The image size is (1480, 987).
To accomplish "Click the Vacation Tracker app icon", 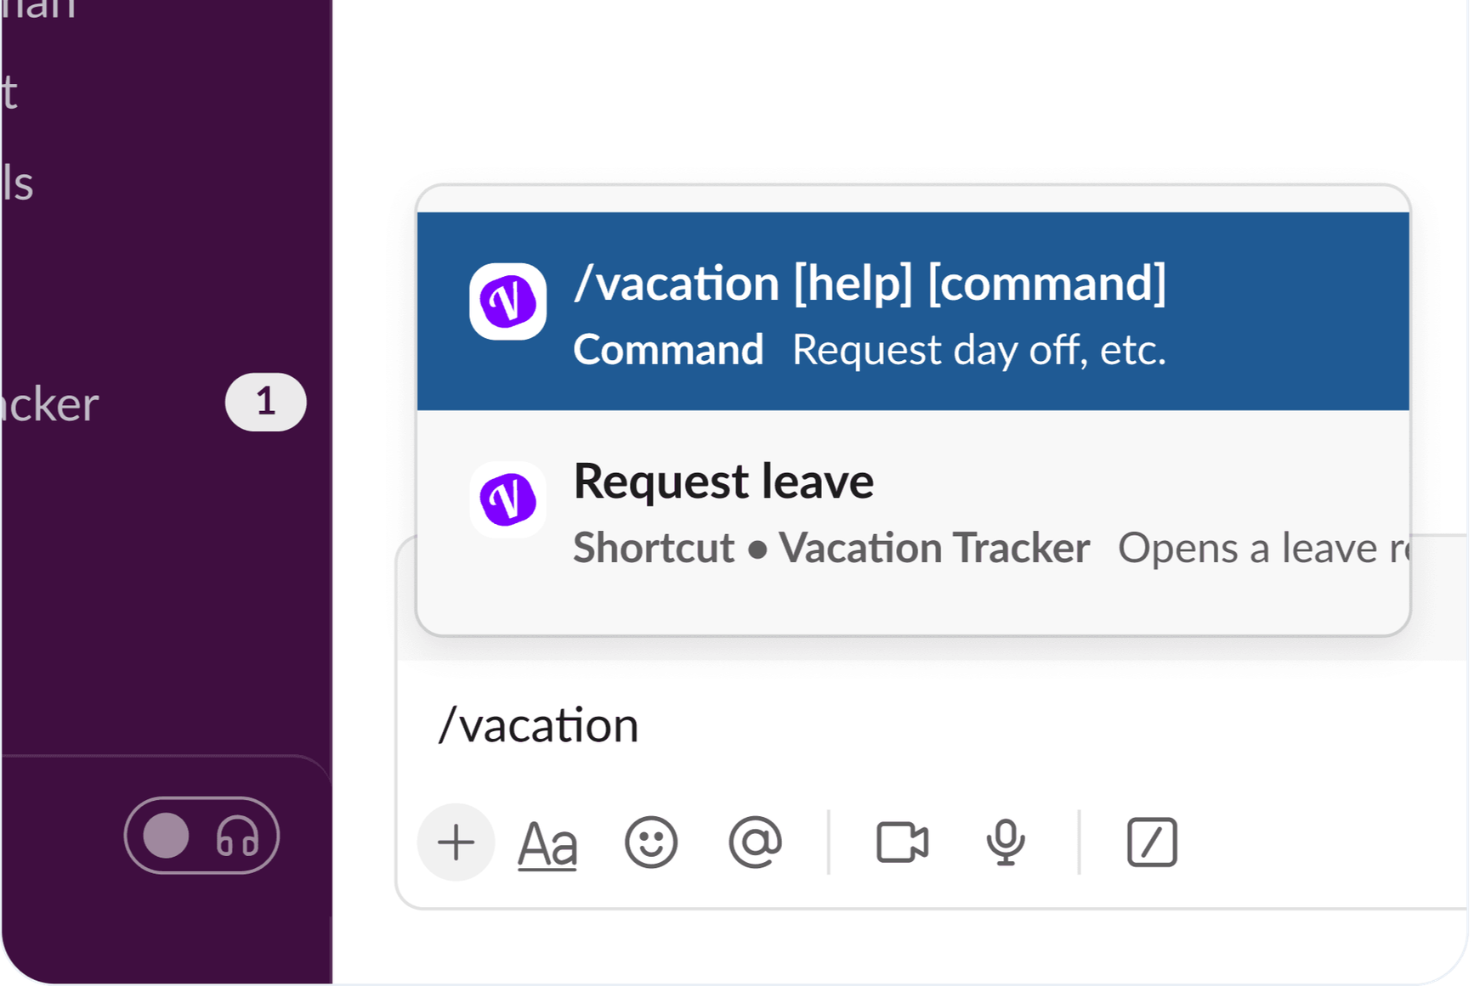I will (507, 302).
